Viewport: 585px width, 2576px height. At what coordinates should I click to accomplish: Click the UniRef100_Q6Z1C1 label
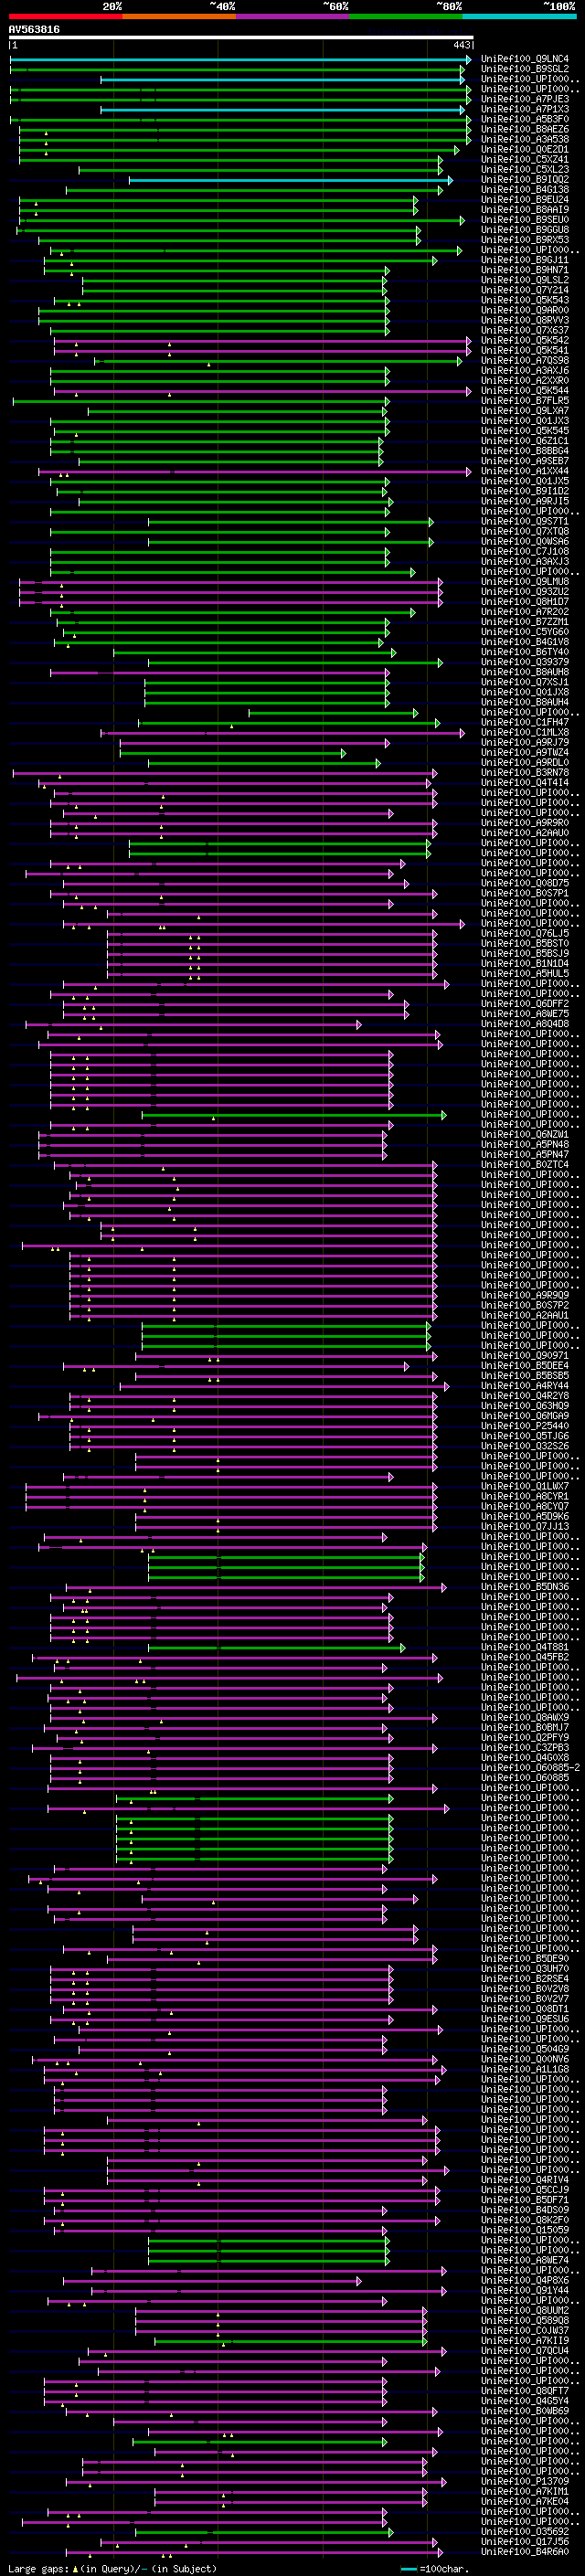(525, 441)
